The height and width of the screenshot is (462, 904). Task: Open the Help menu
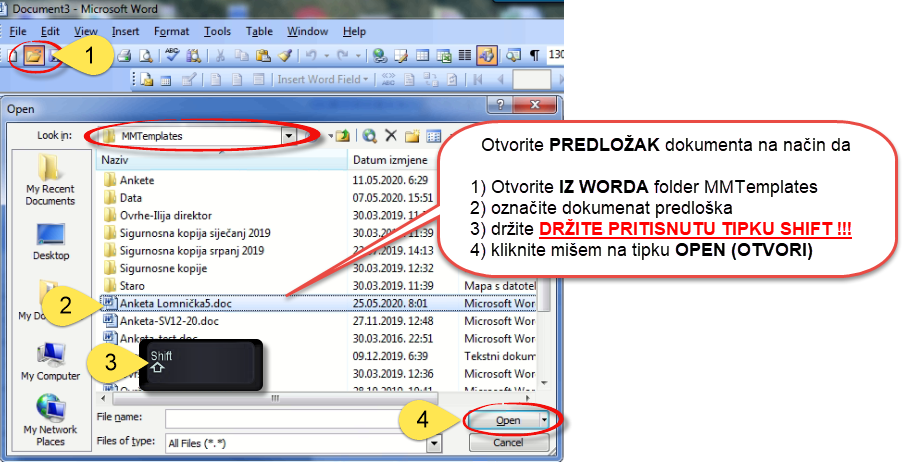(354, 31)
